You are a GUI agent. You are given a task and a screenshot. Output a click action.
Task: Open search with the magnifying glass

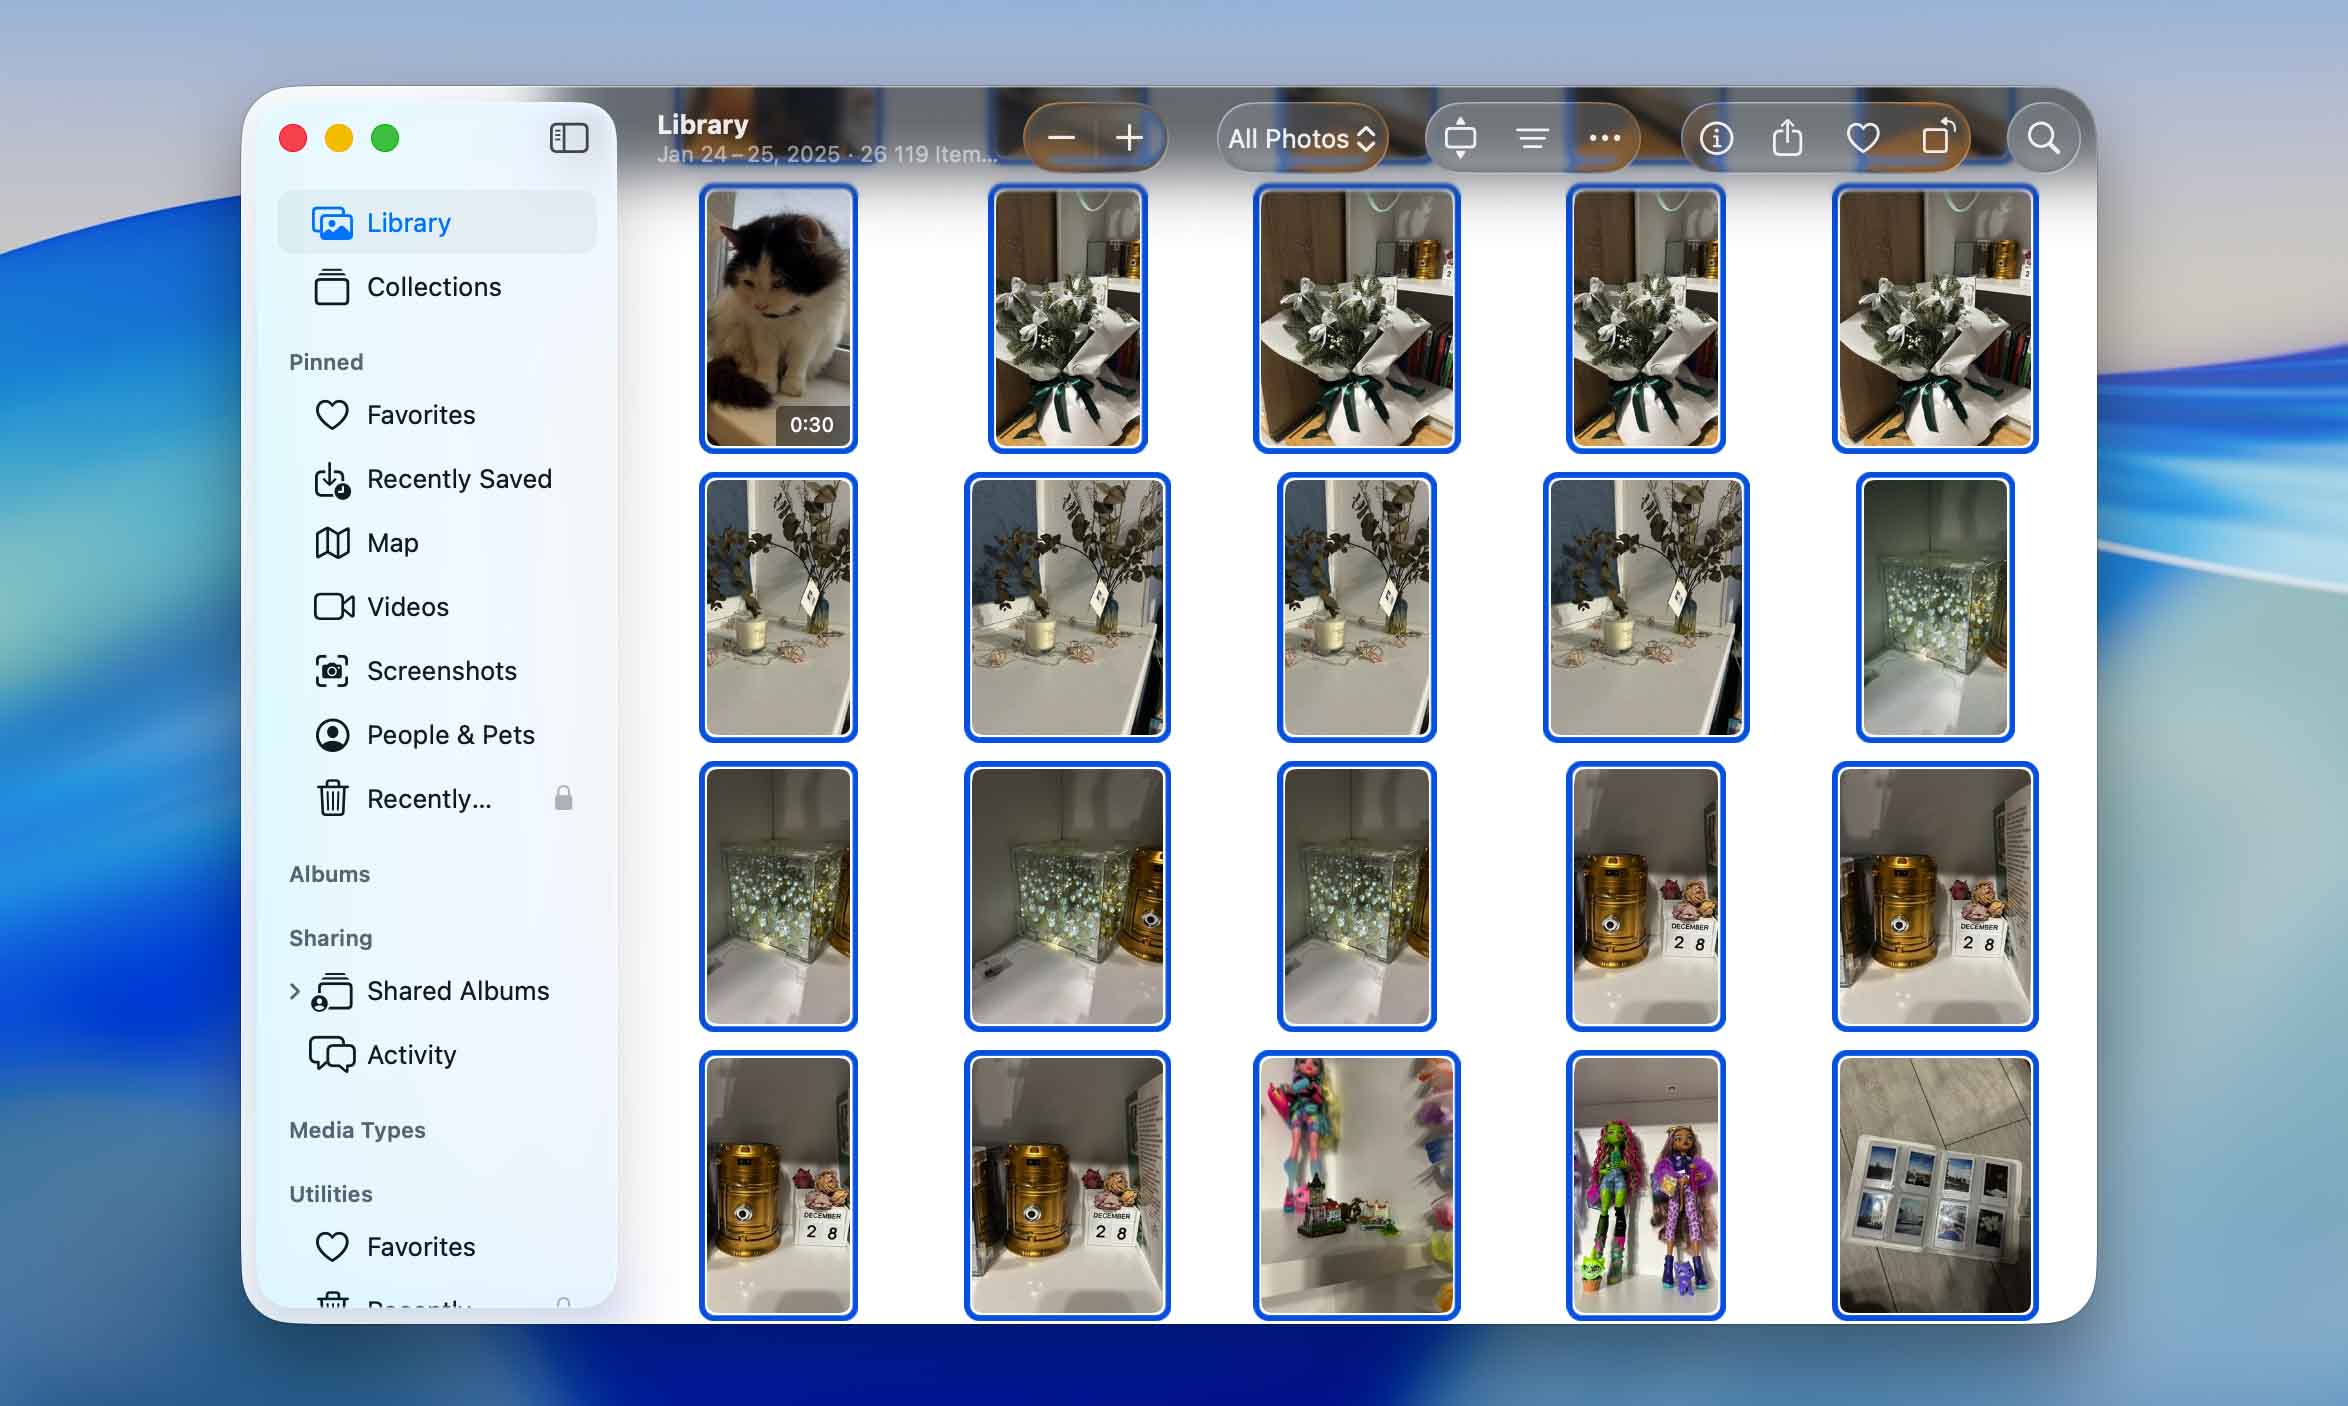pyautogui.click(x=2043, y=138)
